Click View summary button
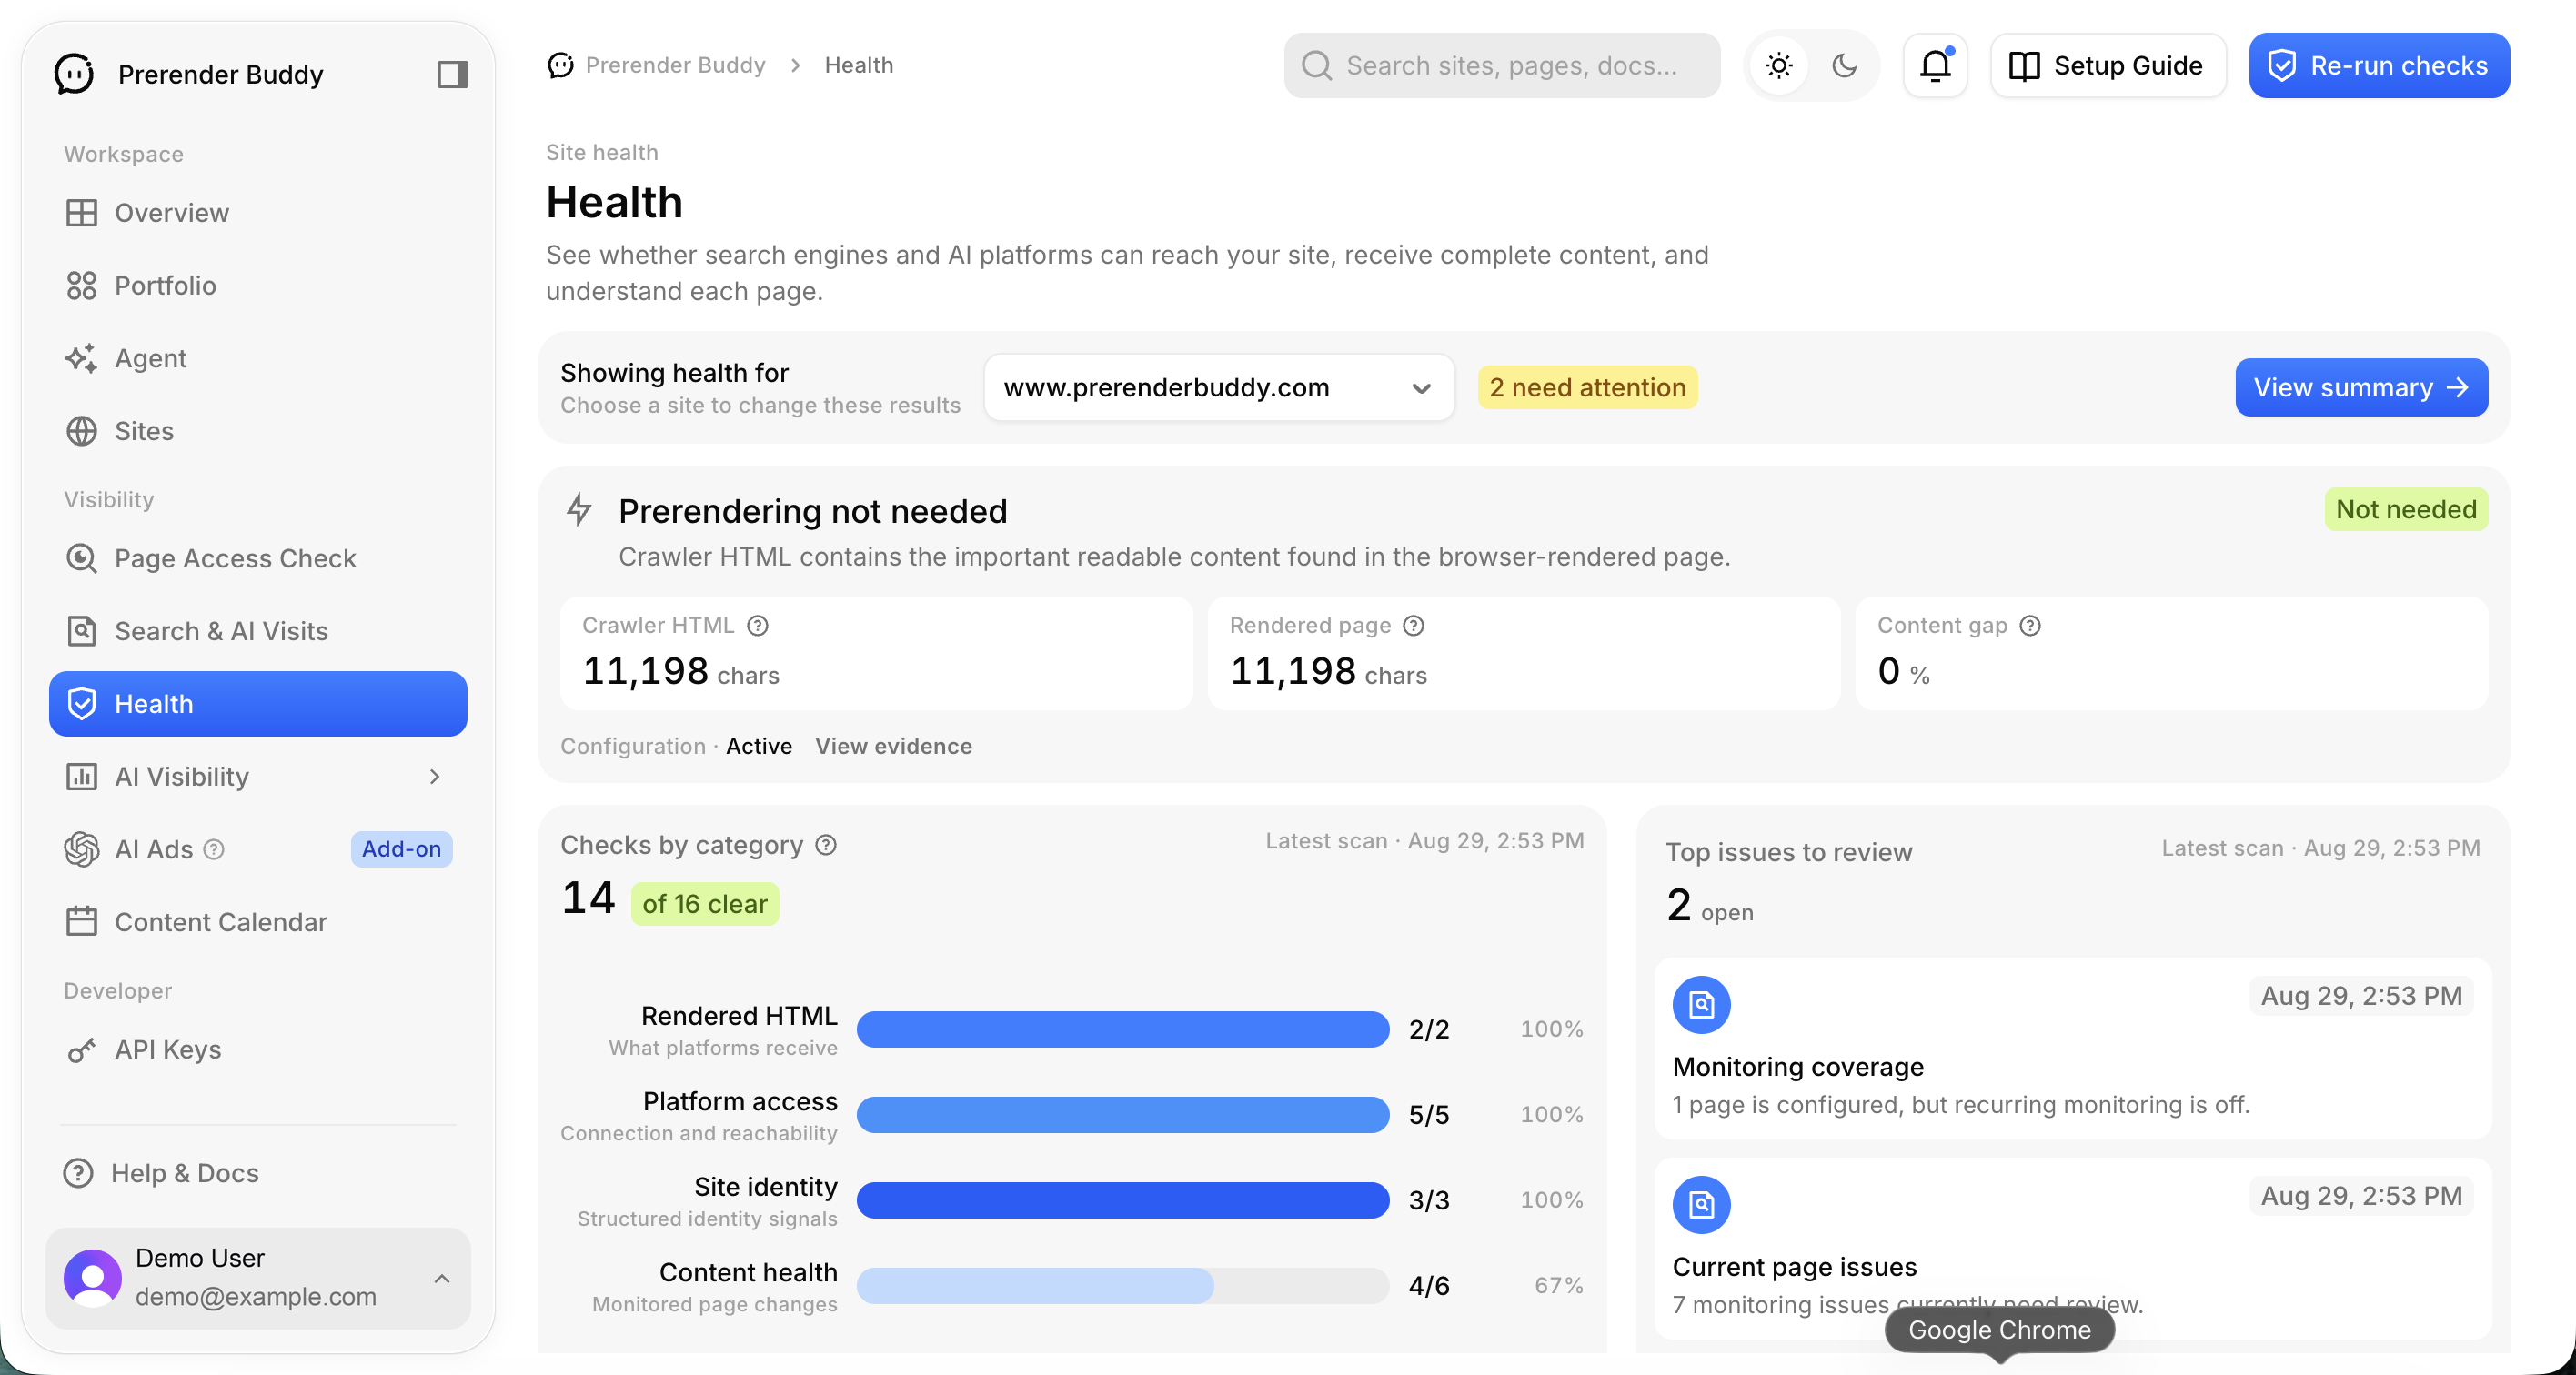The height and width of the screenshot is (1375, 2576). click(2361, 387)
